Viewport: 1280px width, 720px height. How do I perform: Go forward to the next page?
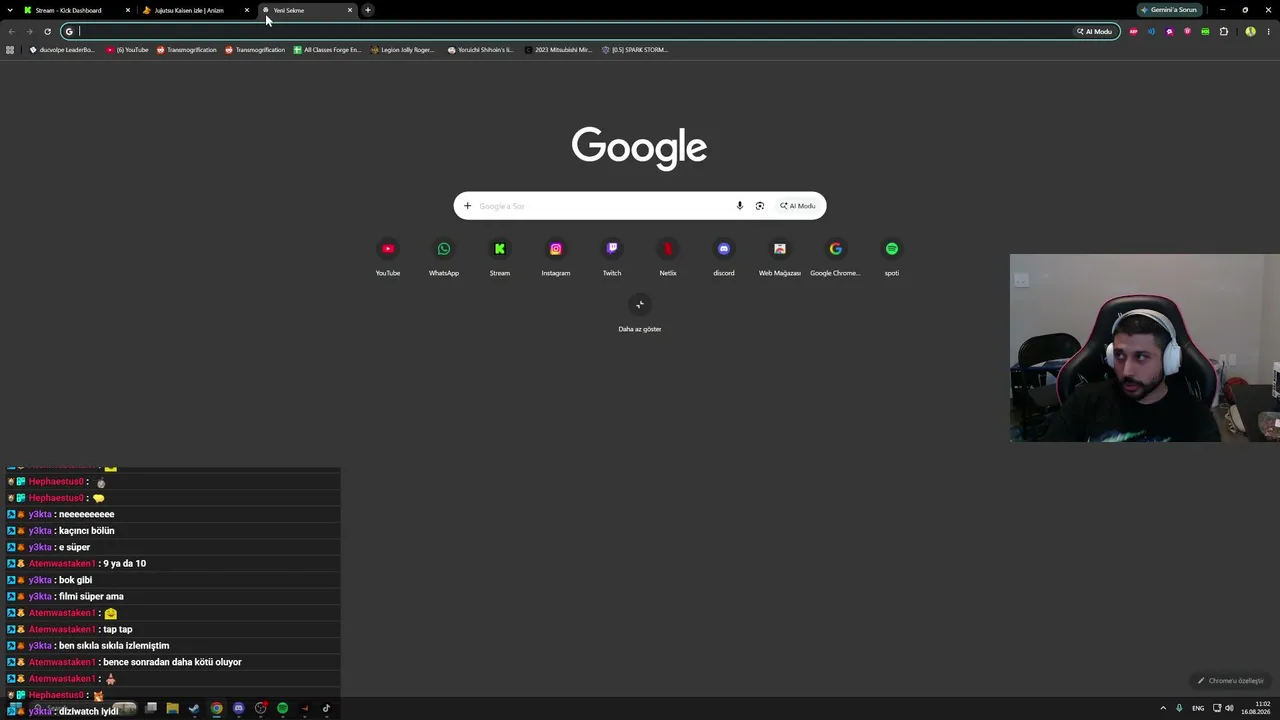pyautogui.click(x=29, y=31)
